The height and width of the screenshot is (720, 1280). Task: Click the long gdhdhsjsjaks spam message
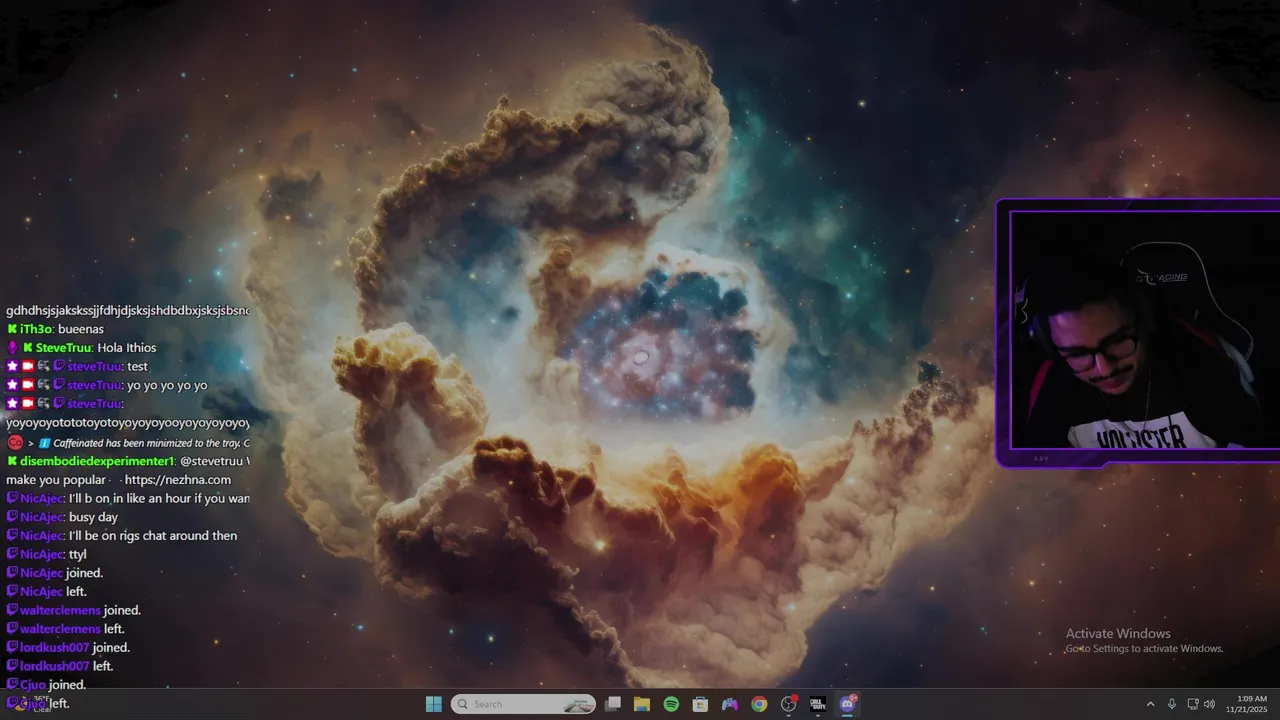click(x=128, y=311)
